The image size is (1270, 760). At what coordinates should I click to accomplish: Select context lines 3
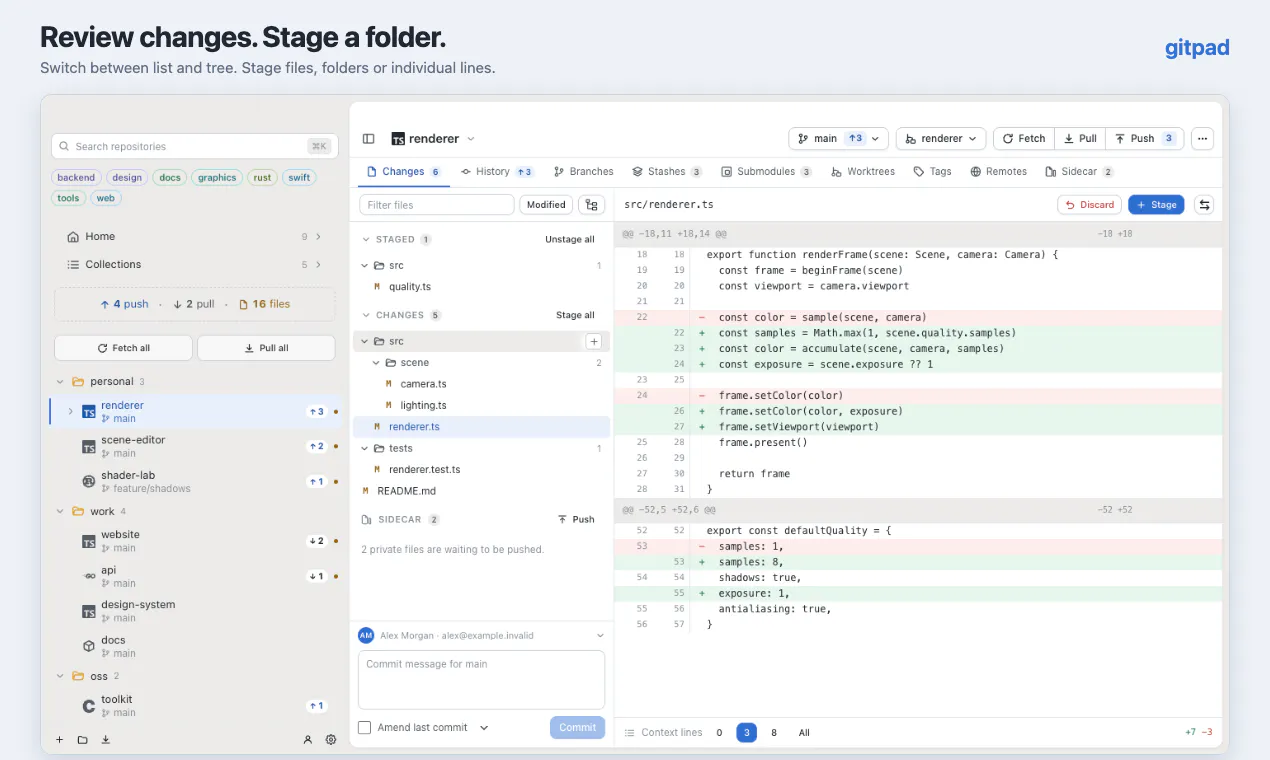tap(746, 733)
